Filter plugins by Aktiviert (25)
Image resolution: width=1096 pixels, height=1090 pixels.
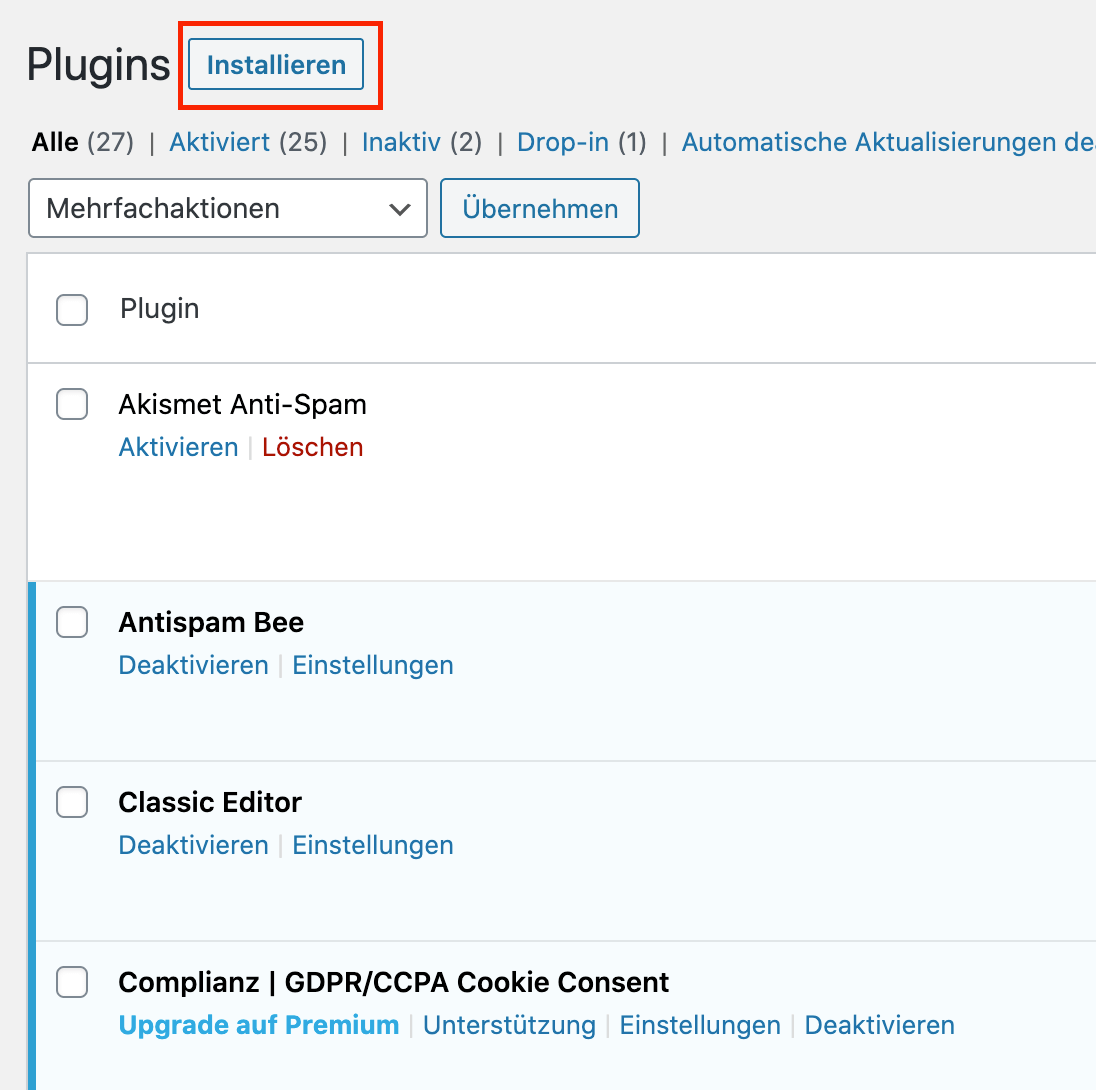(248, 142)
